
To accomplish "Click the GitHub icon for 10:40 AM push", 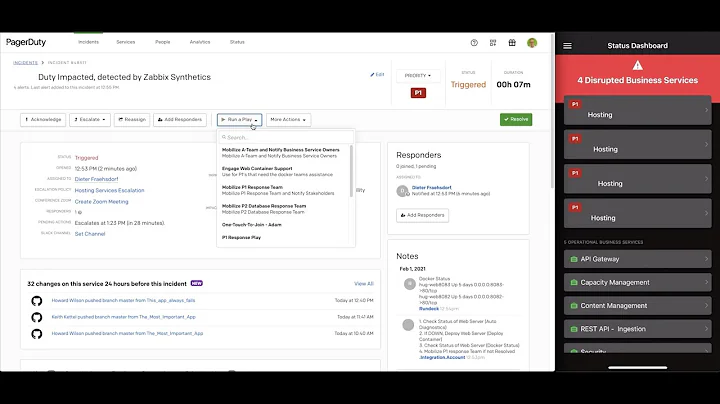I will [37, 334].
